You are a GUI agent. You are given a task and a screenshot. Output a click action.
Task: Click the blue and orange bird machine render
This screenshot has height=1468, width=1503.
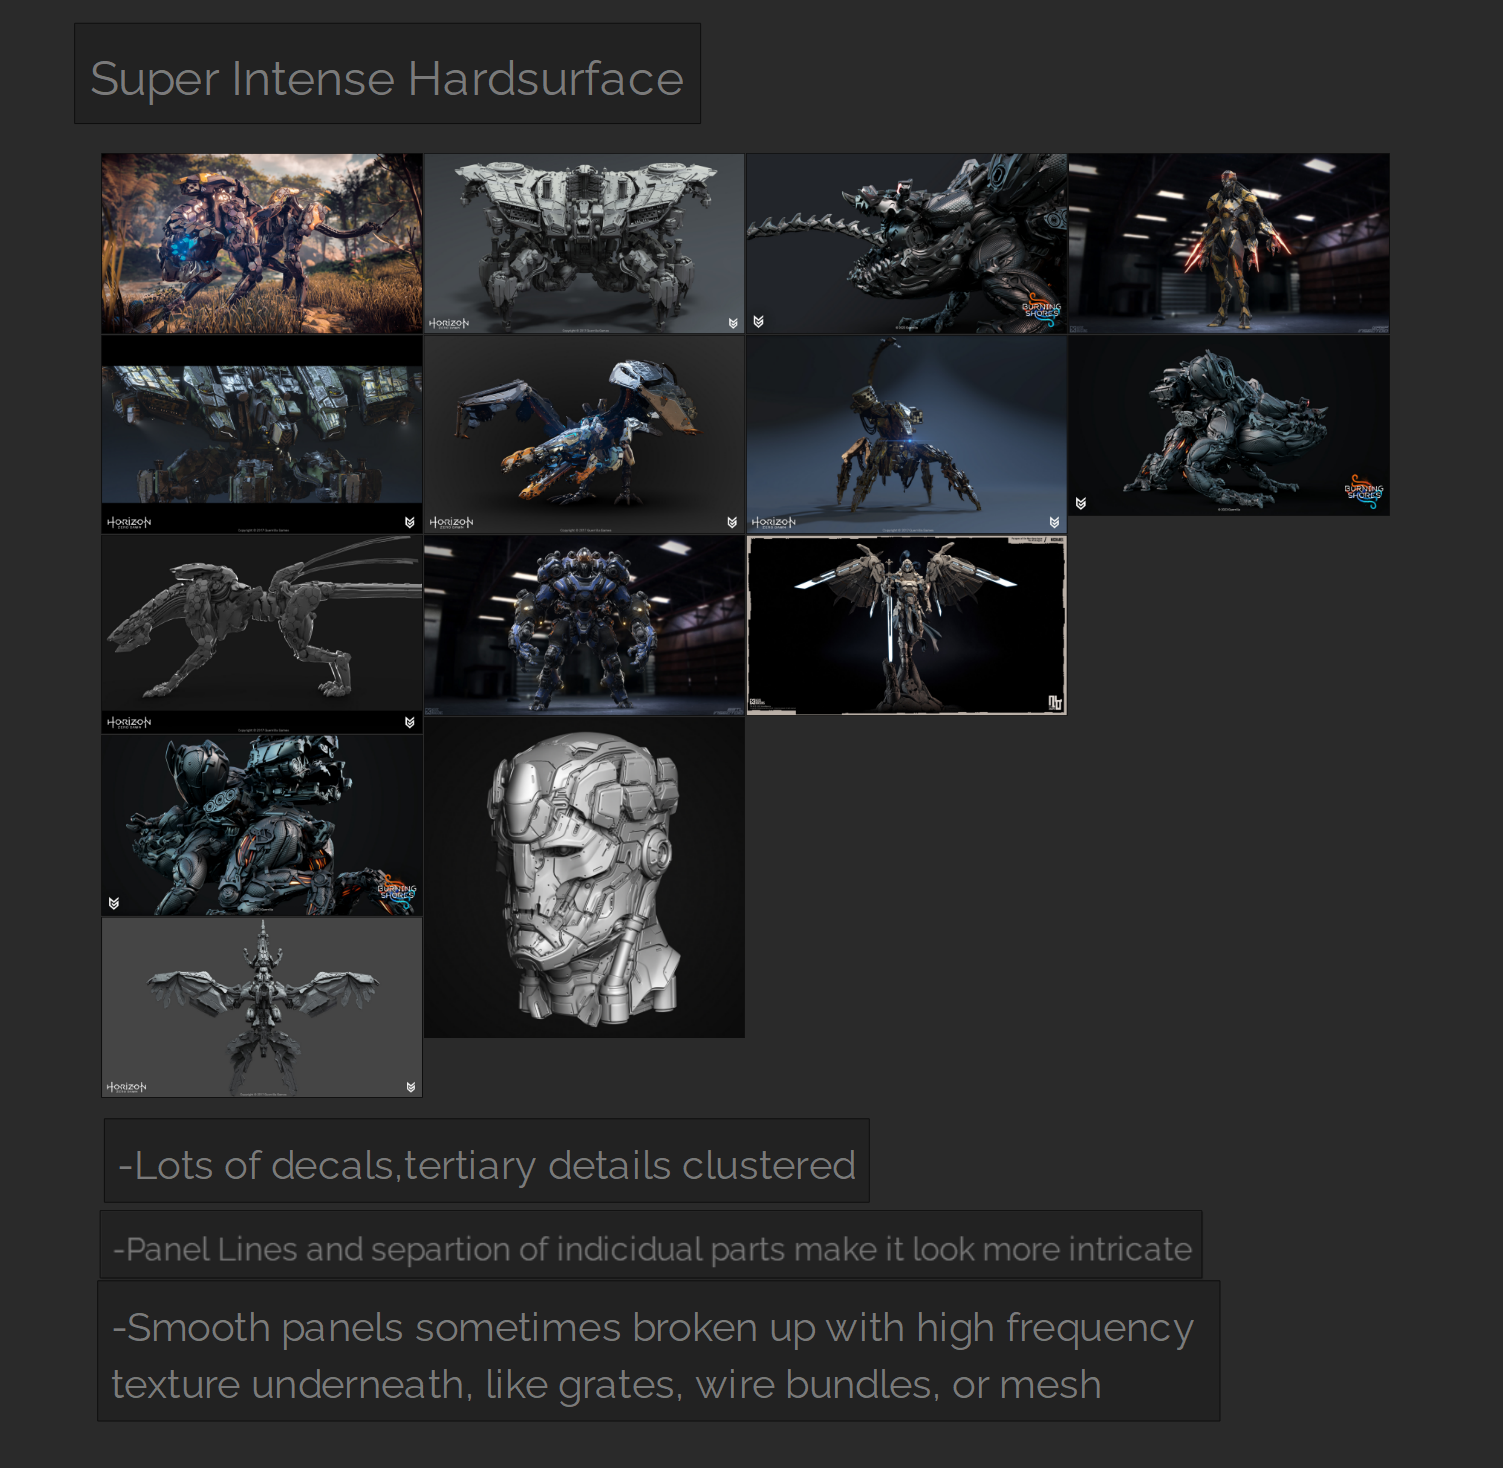(x=584, y=435)
